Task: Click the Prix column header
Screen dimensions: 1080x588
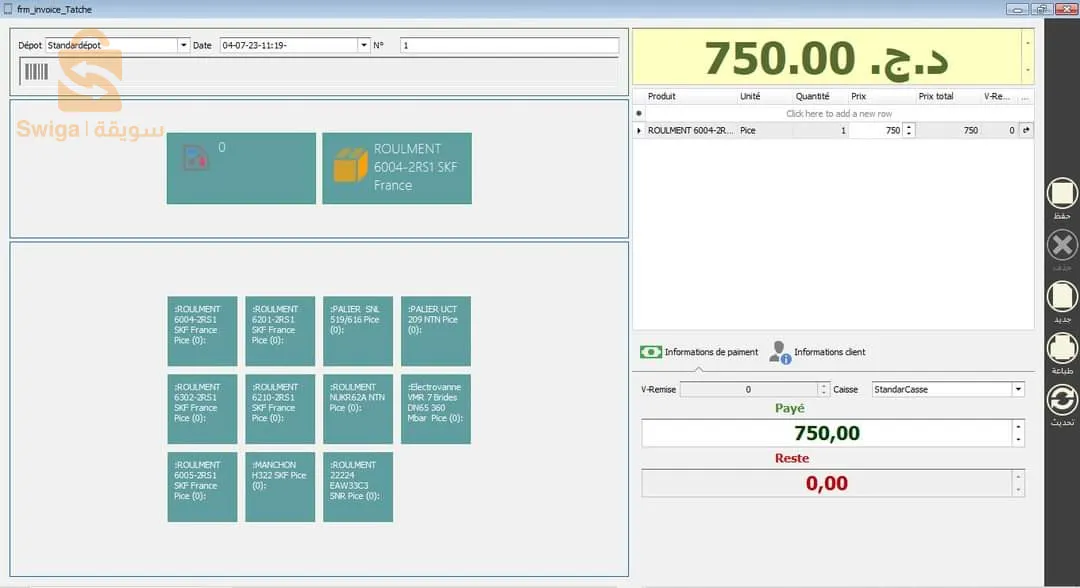Action: [881, 96]
